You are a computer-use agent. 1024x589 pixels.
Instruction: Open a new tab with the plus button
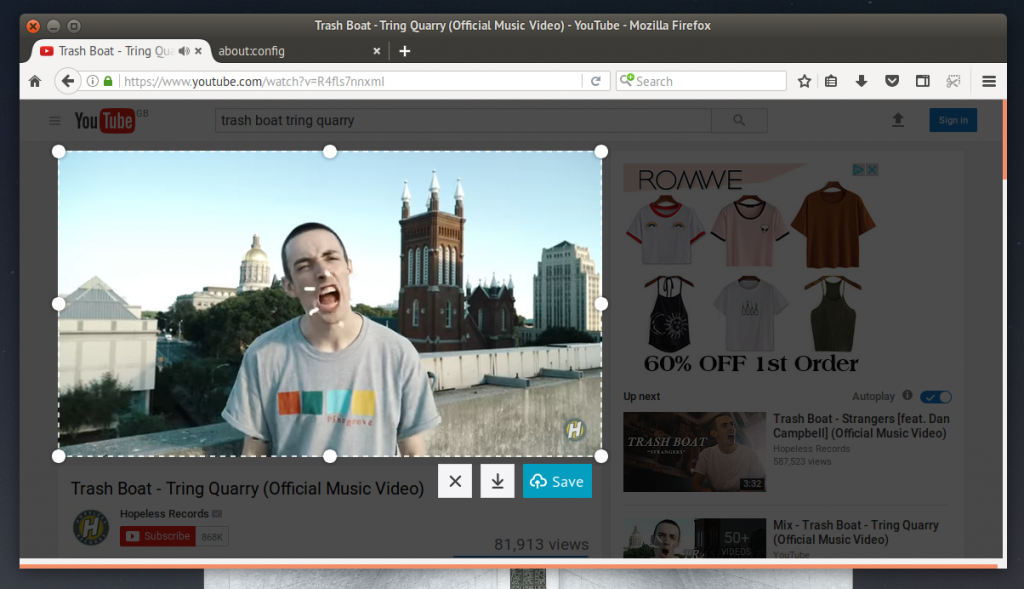pyautogui.click(x=404, y=51)
